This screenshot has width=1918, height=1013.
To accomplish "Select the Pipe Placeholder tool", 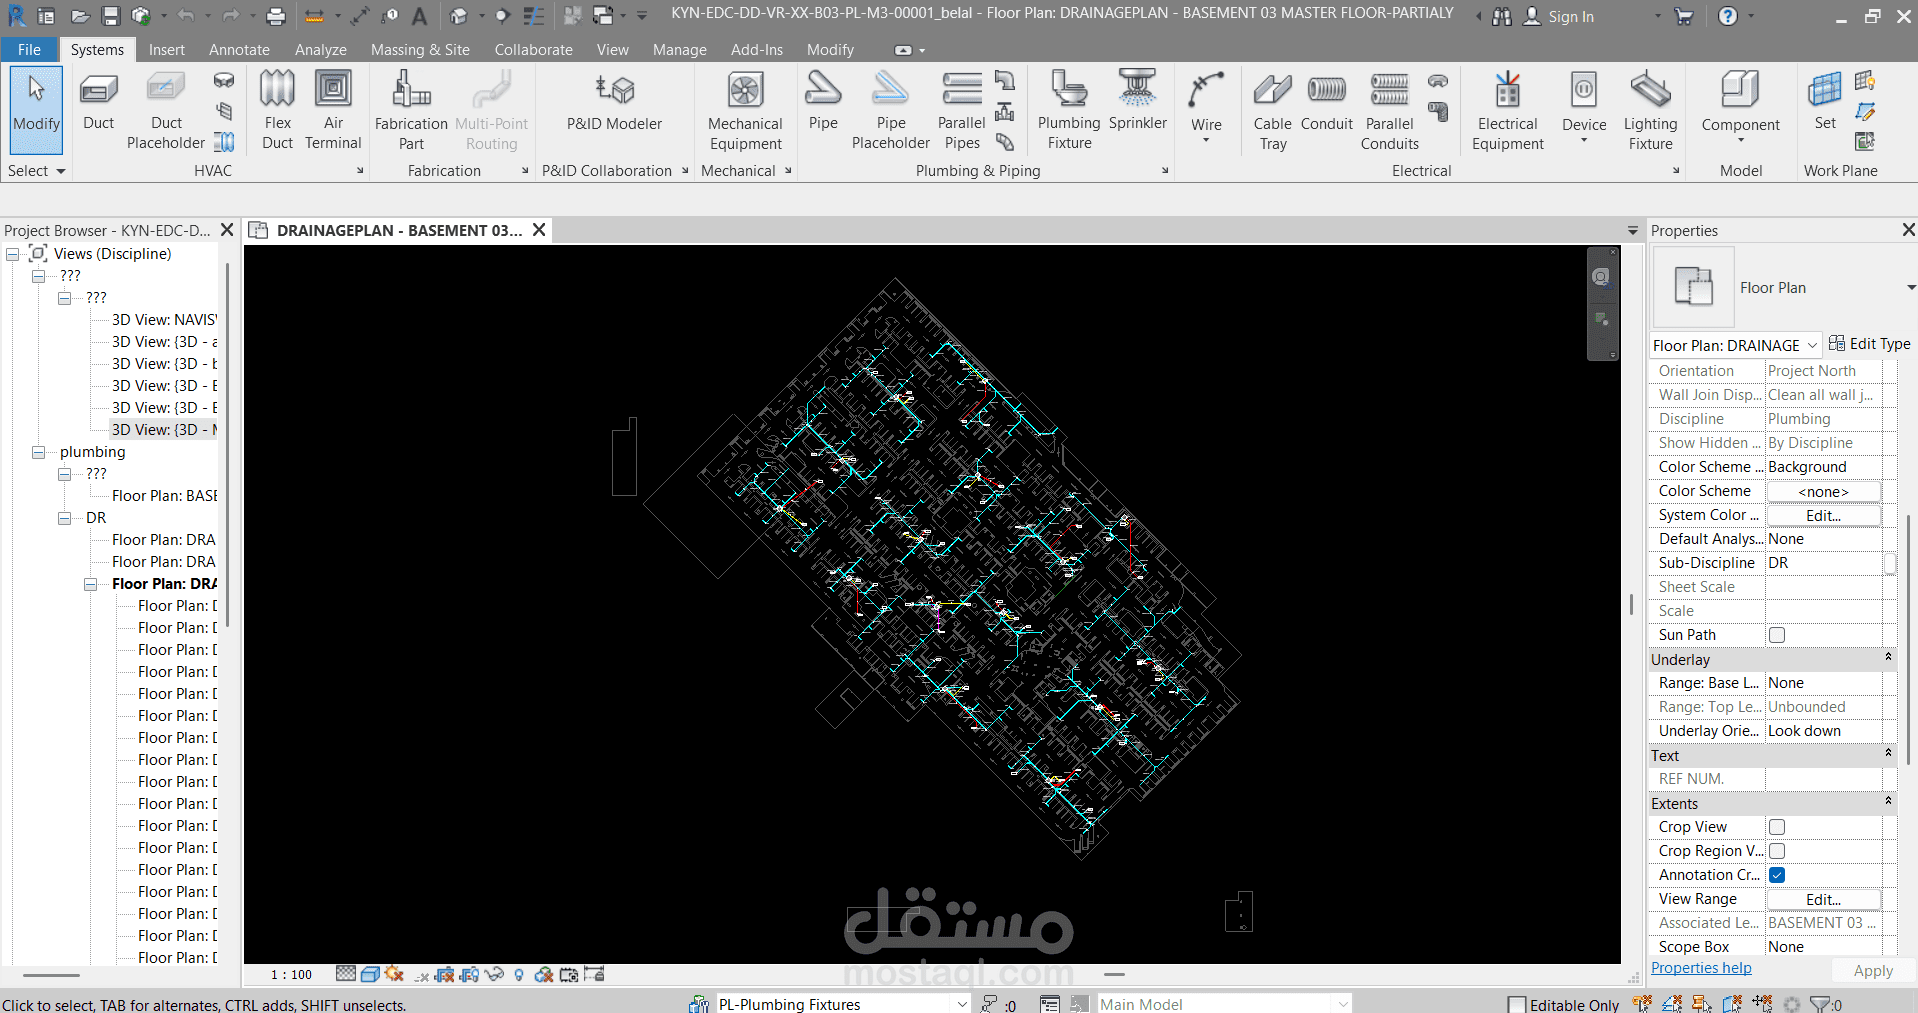I will coord(890,110).
